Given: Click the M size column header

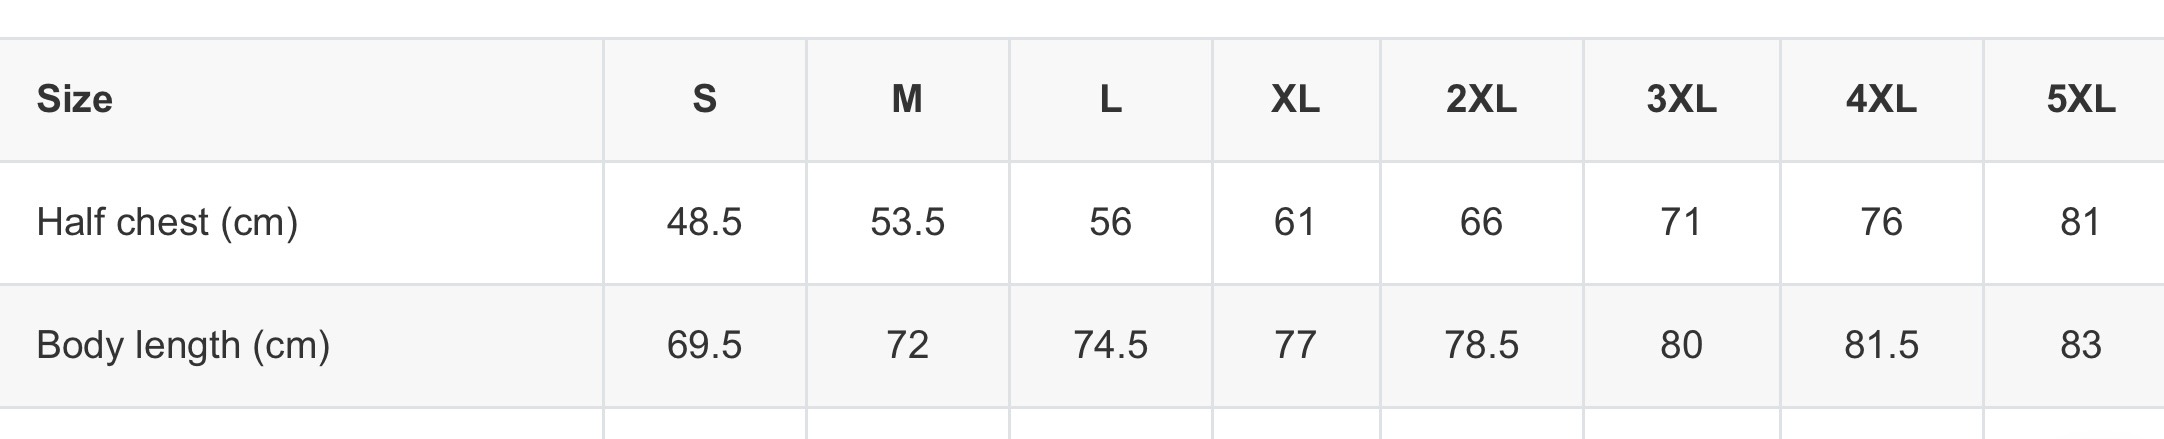Looking at the screenshot, I should coord(907,100).
